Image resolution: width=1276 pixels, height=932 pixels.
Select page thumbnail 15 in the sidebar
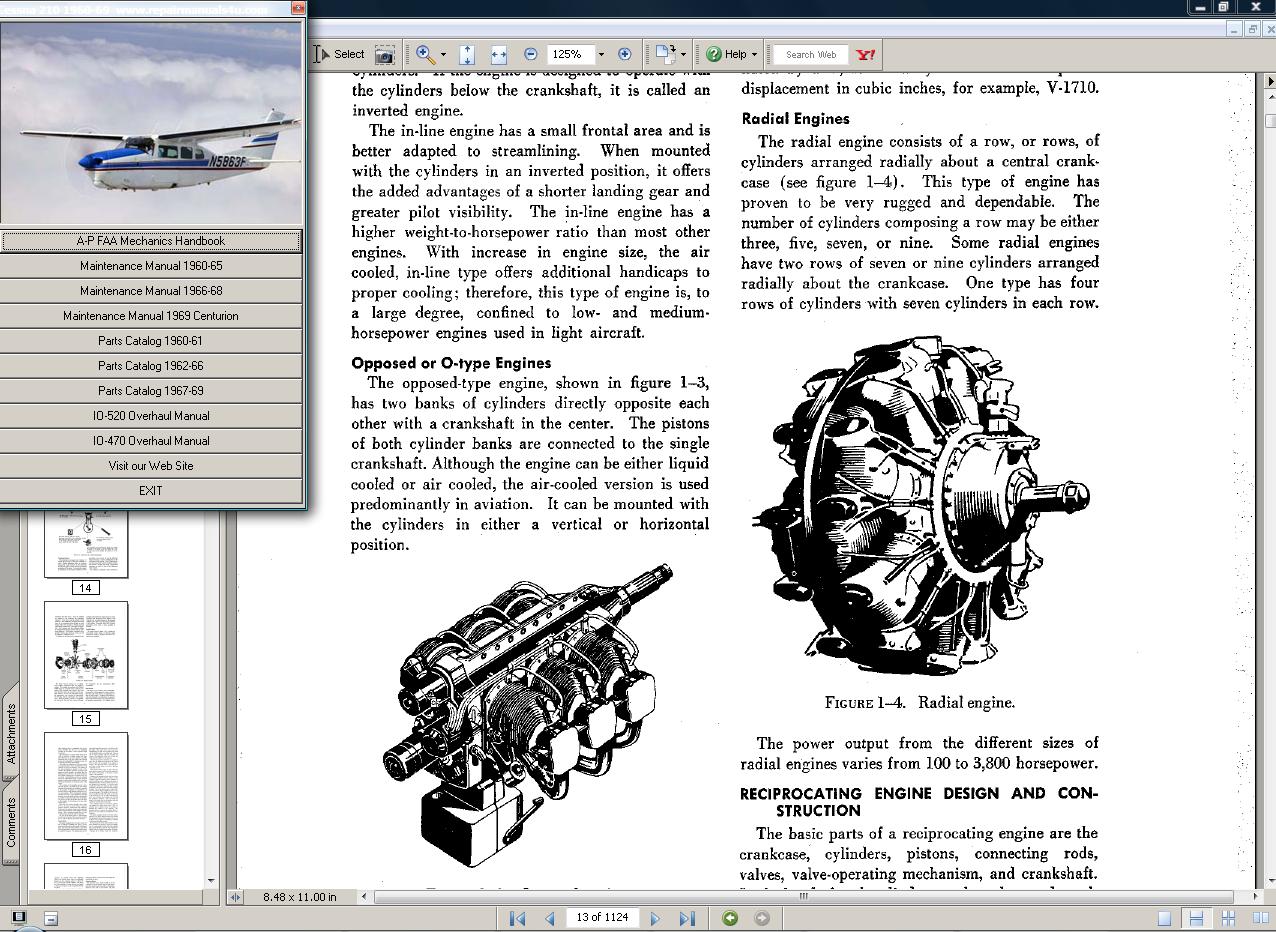click(85, 655)
